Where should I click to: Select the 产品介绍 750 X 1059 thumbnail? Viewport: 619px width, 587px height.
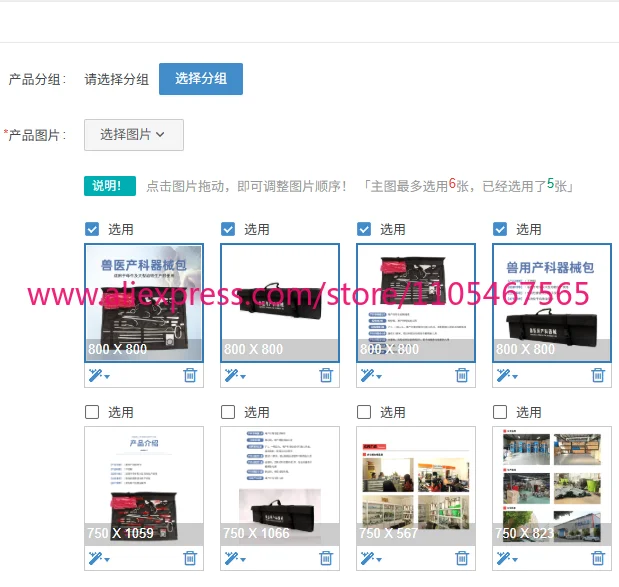144,486
